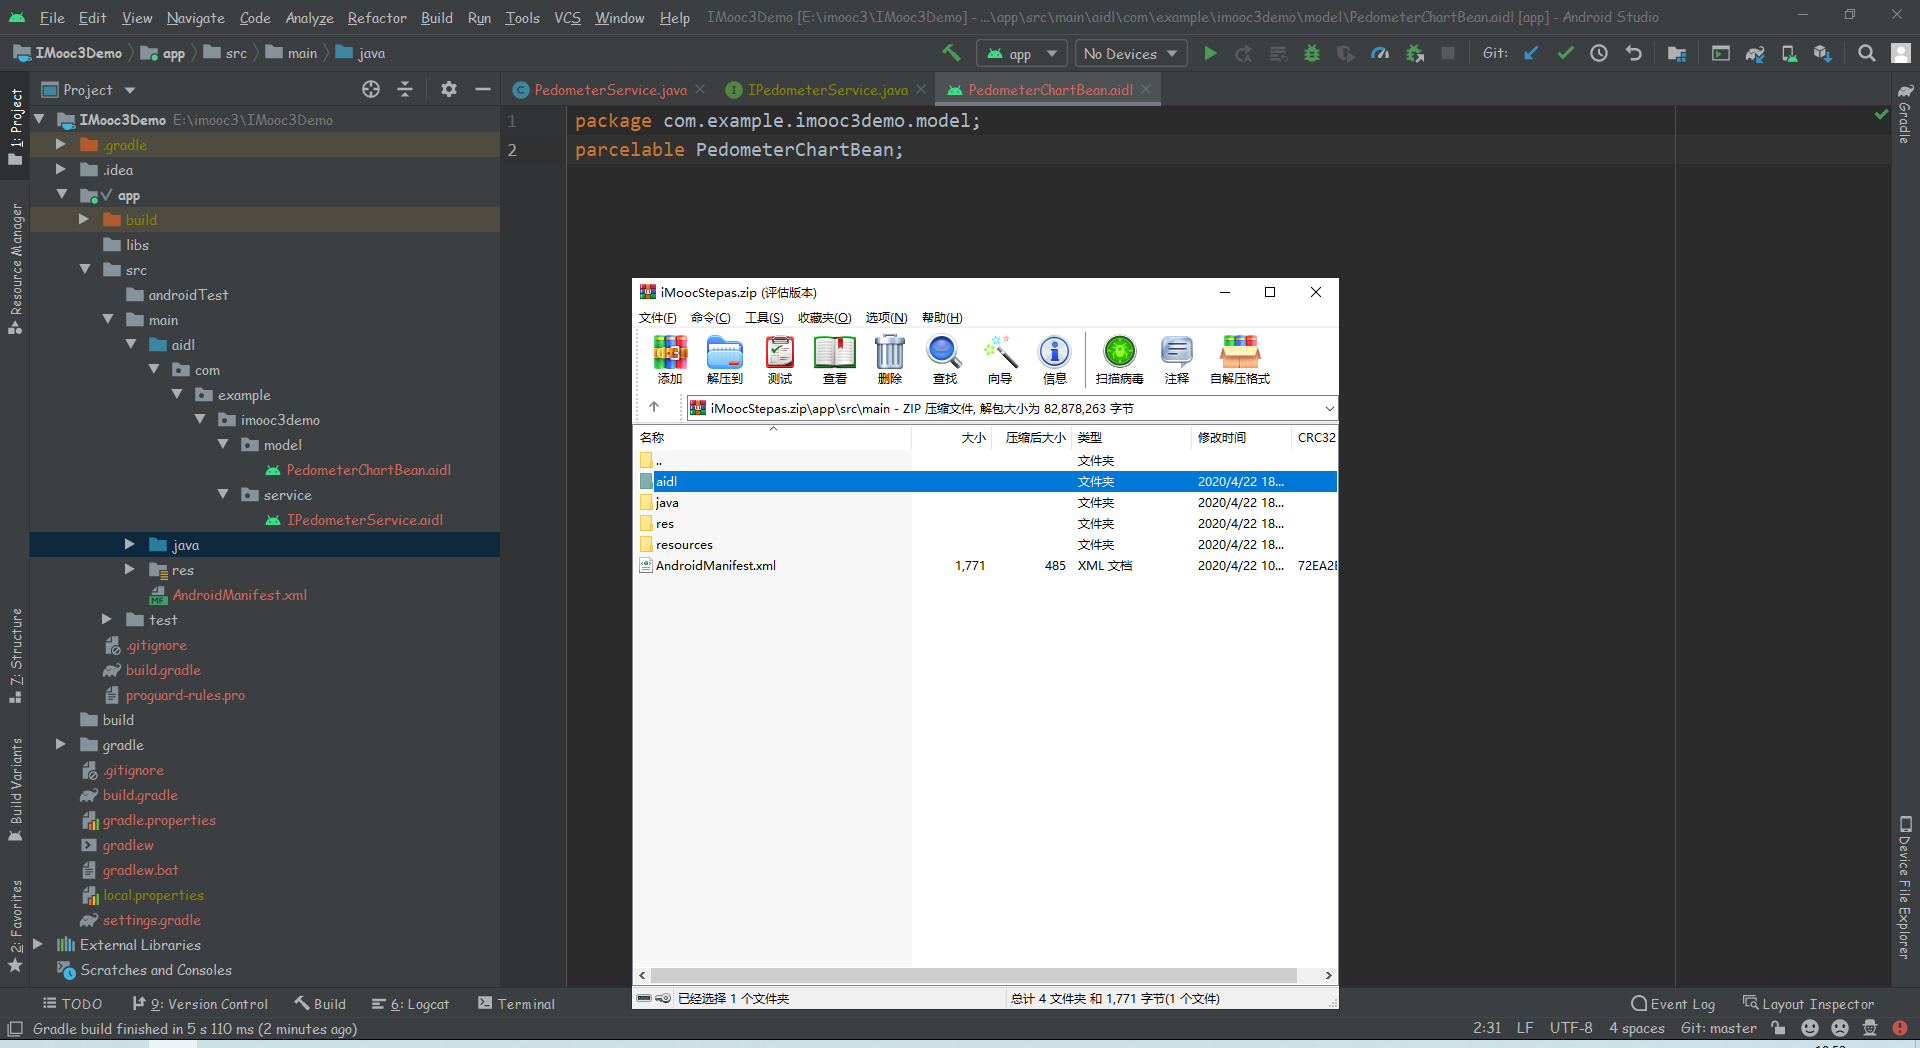Open the TODO tool window

(x=72, y=1003)
